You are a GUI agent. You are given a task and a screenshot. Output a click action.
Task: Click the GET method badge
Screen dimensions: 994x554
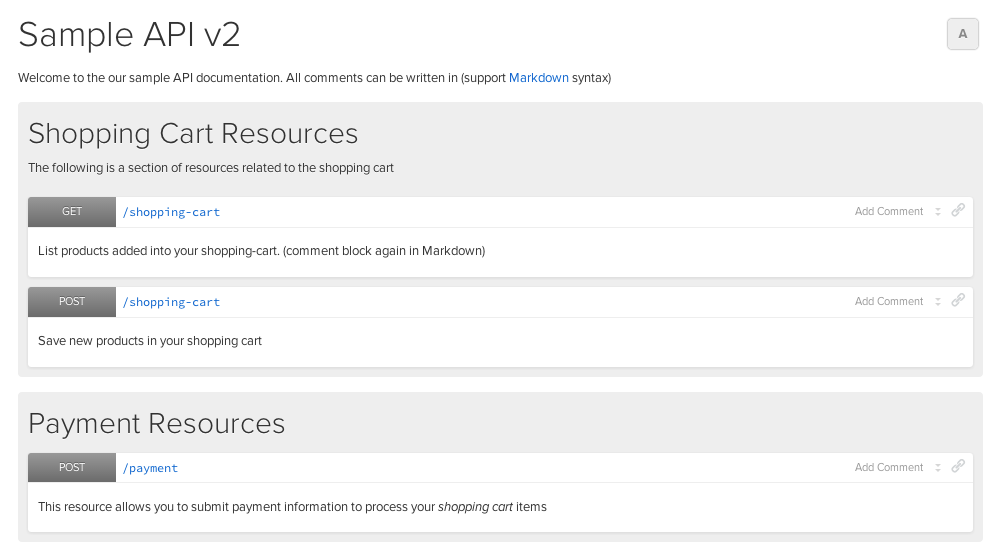click(72, 212)
